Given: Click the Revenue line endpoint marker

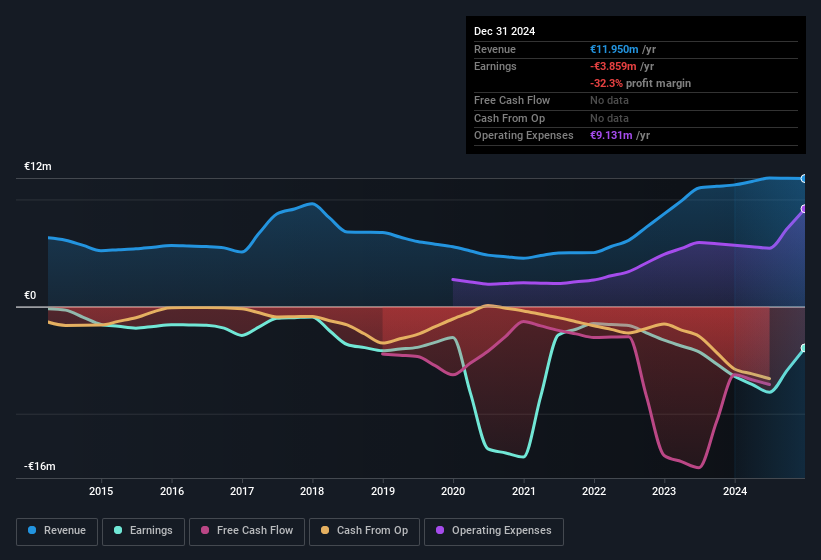Looking at the screenshot, I should click(x=804, y=179).
